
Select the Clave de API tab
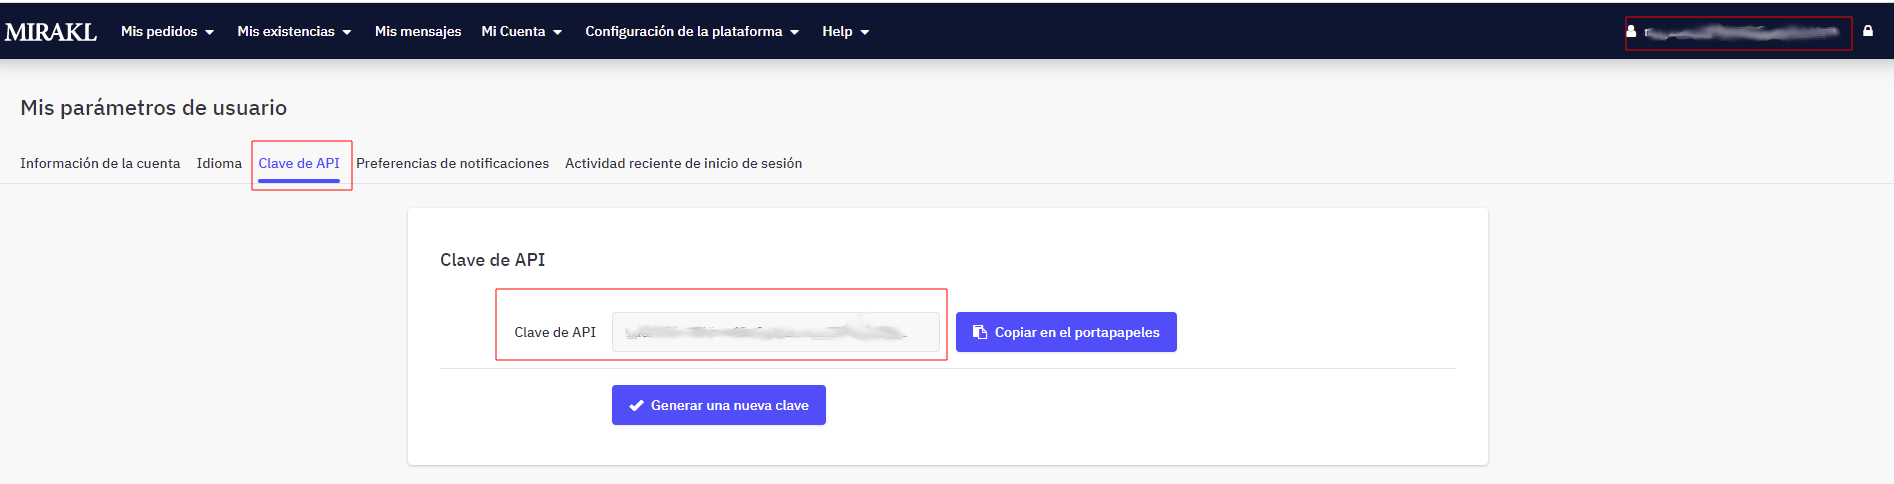click(x=299, y=163)
